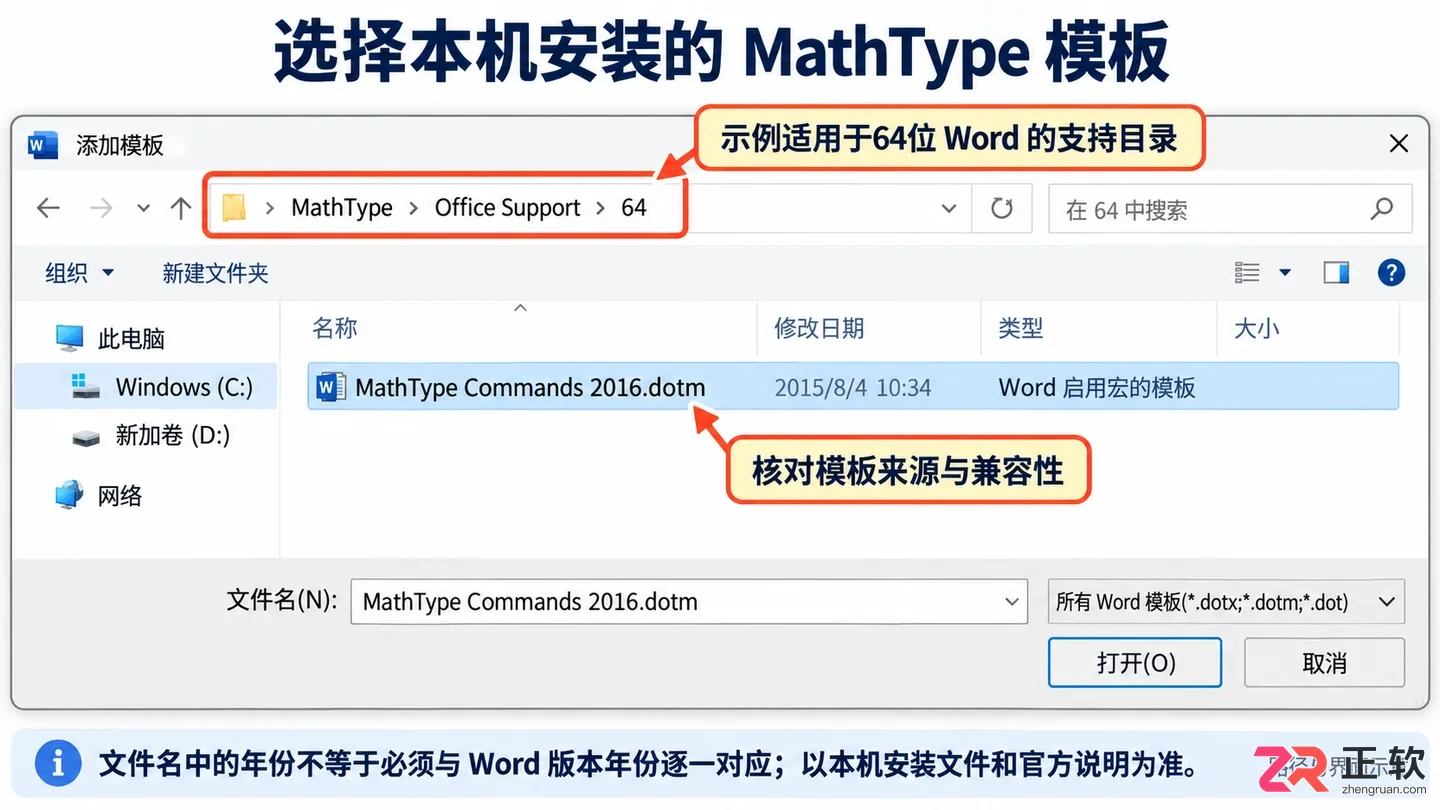
Task: Select MathType in the breadcrumb path
Action: coord(342,208)
